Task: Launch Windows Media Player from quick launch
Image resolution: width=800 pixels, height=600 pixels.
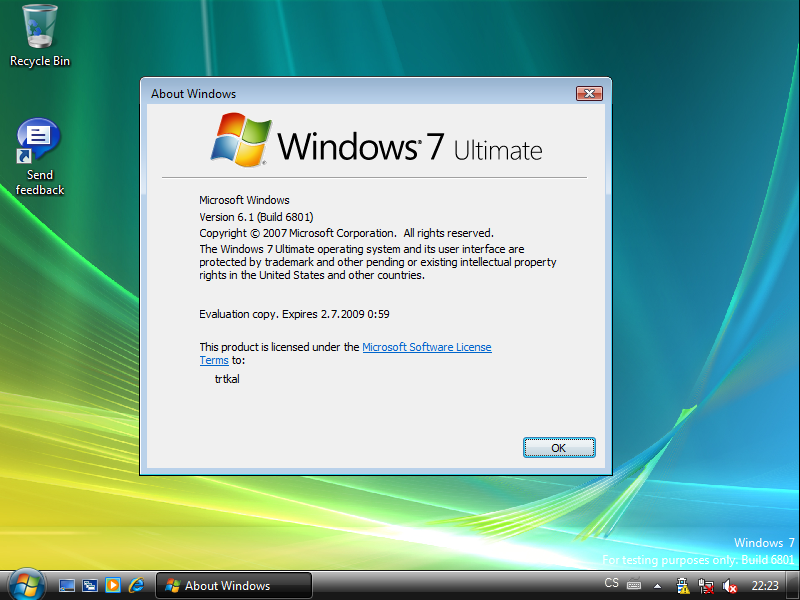Action: pos(113,585)
